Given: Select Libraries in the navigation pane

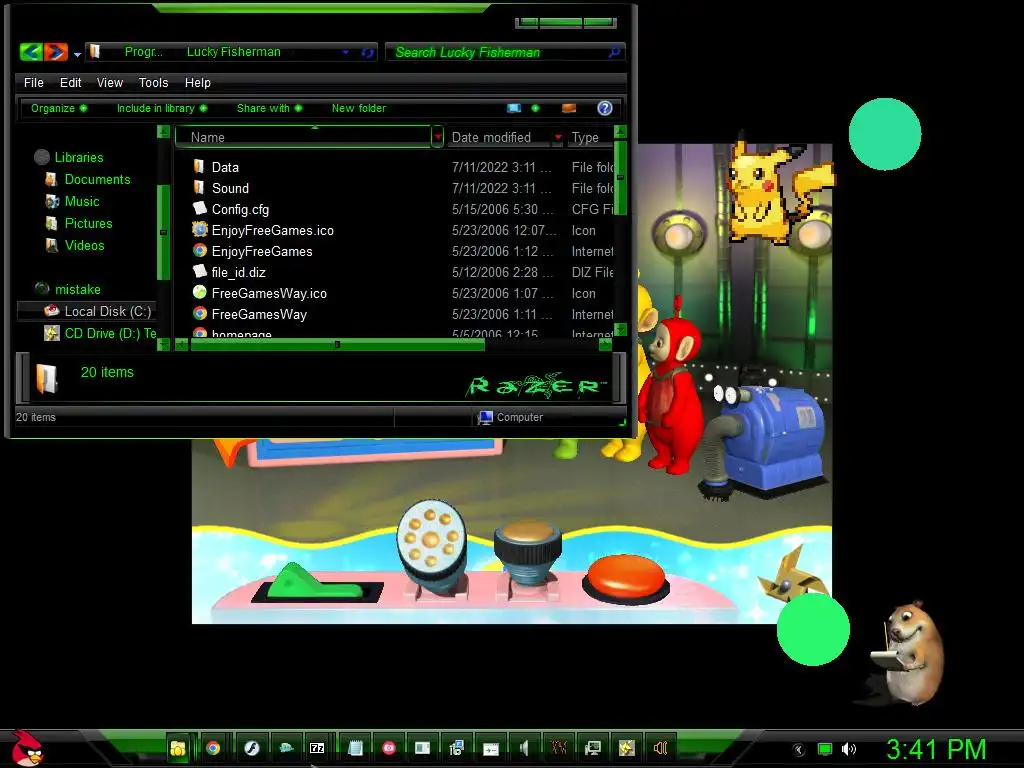Looking at the screenshot, I should point(78,157).
